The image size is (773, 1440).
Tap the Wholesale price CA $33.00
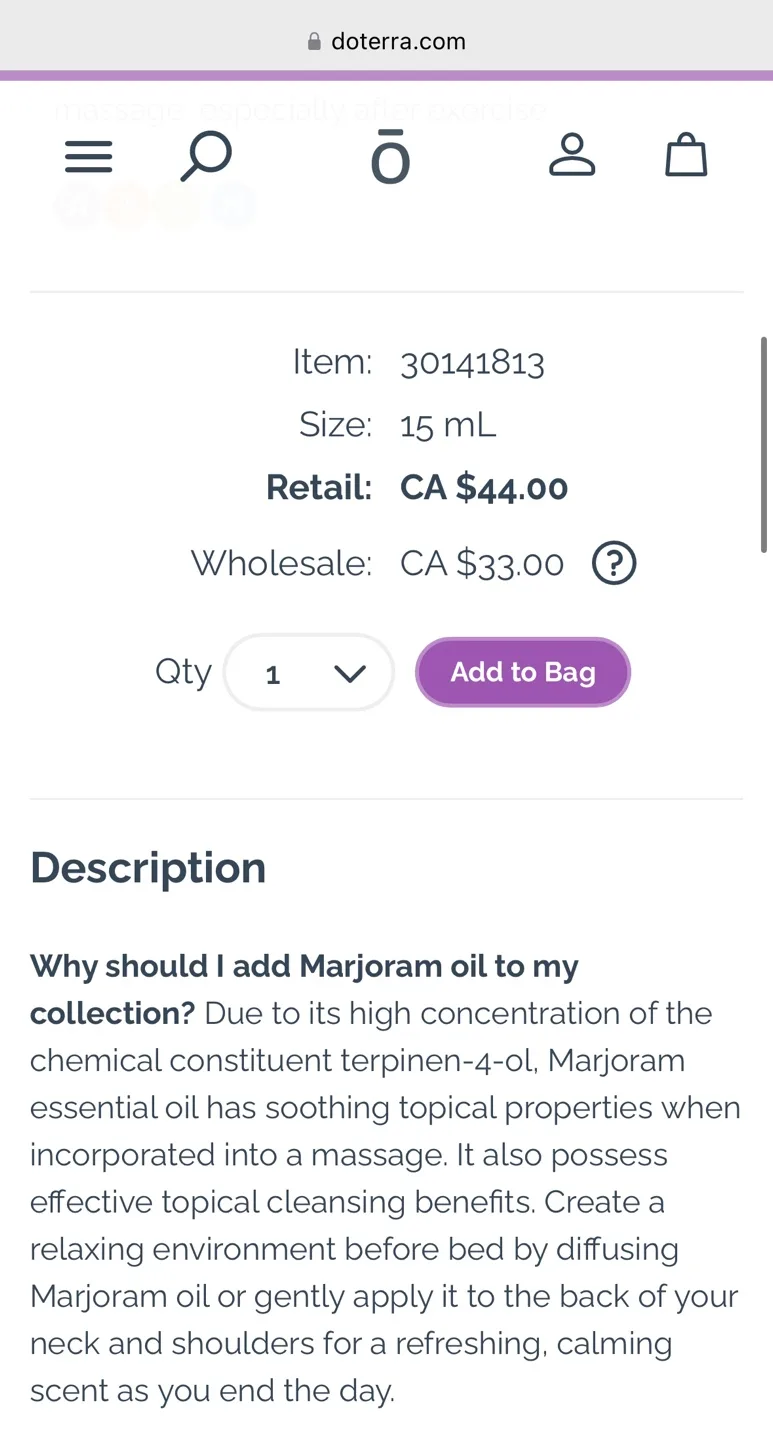click(x=481, y=563)
